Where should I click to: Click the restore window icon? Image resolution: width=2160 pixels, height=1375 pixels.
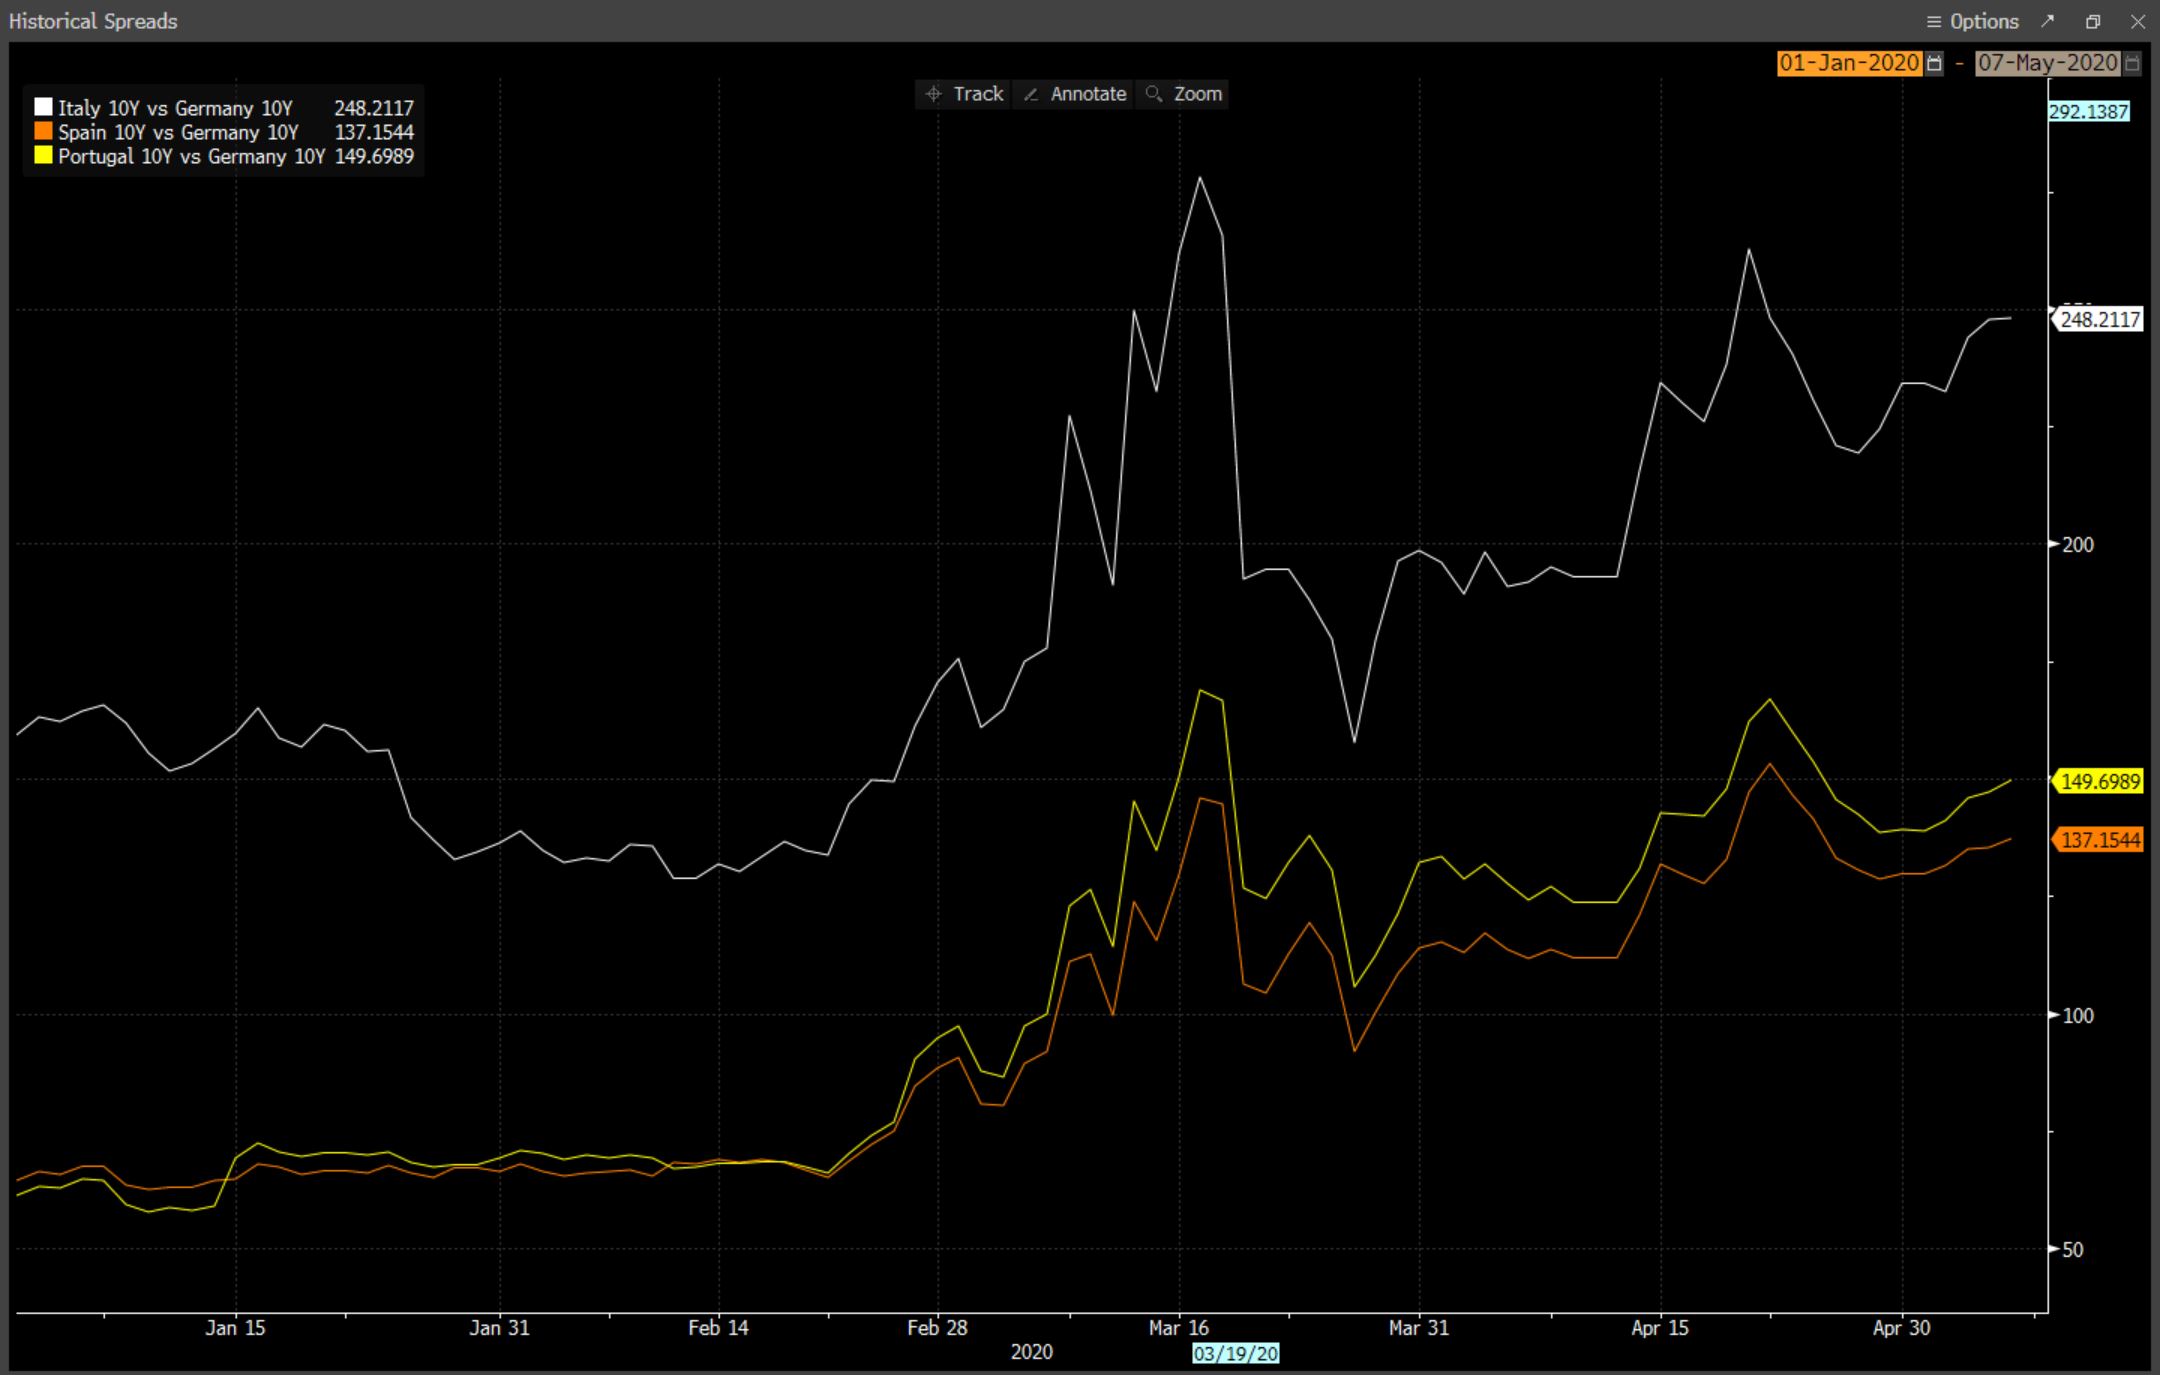(2093, 21)
